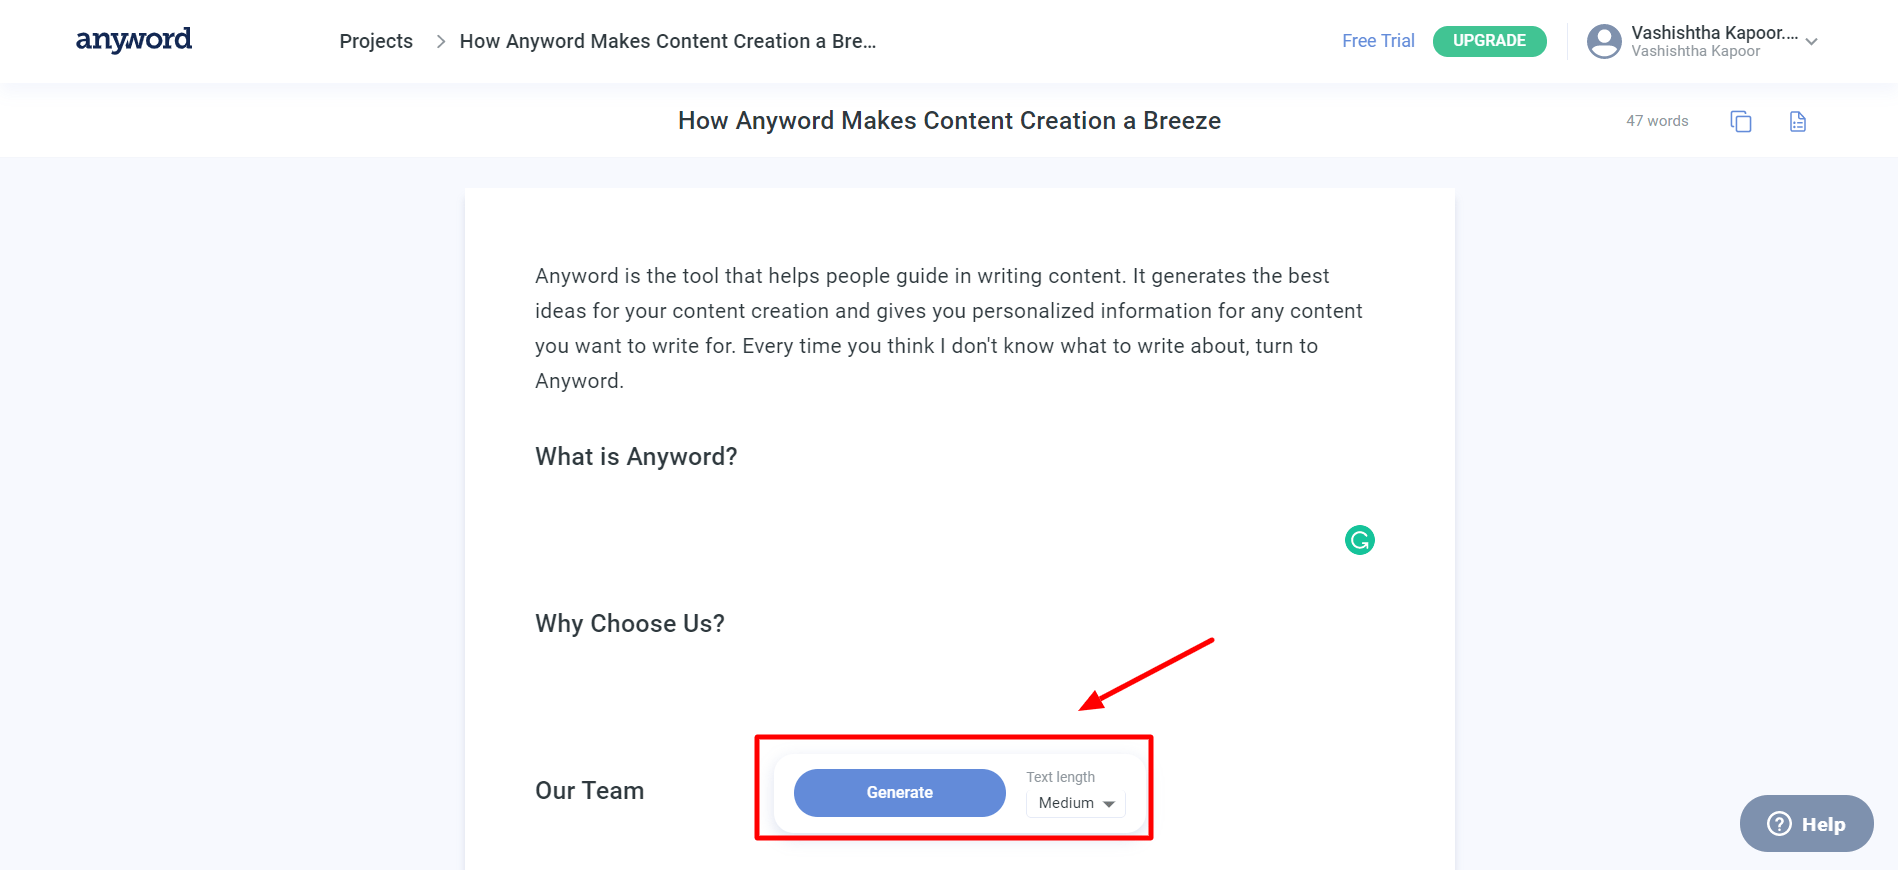1898x870 pixels.
Task: Click the question mark Help icon
Action: click(x=1780, y=824)
